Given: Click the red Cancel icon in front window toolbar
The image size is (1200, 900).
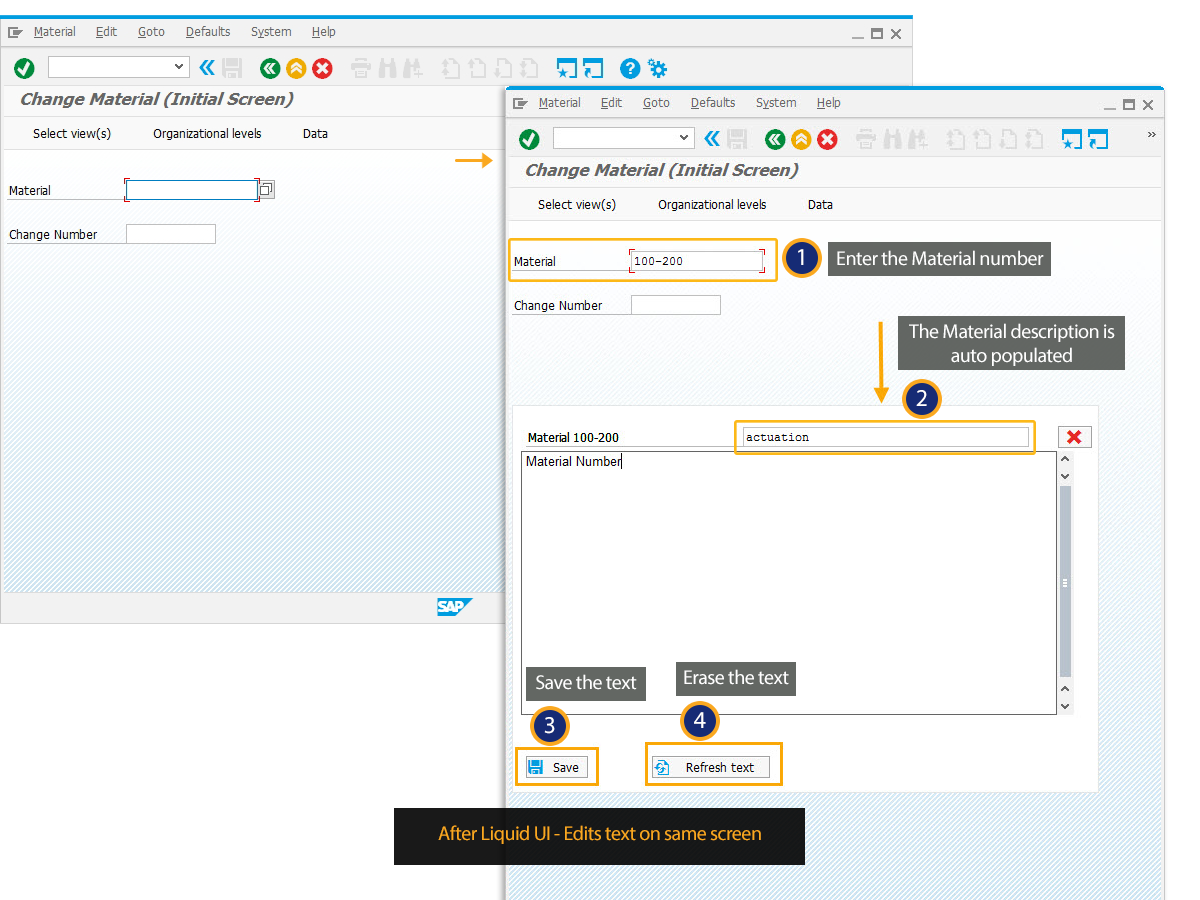Looking at the screenshot, I should [827, 139].
